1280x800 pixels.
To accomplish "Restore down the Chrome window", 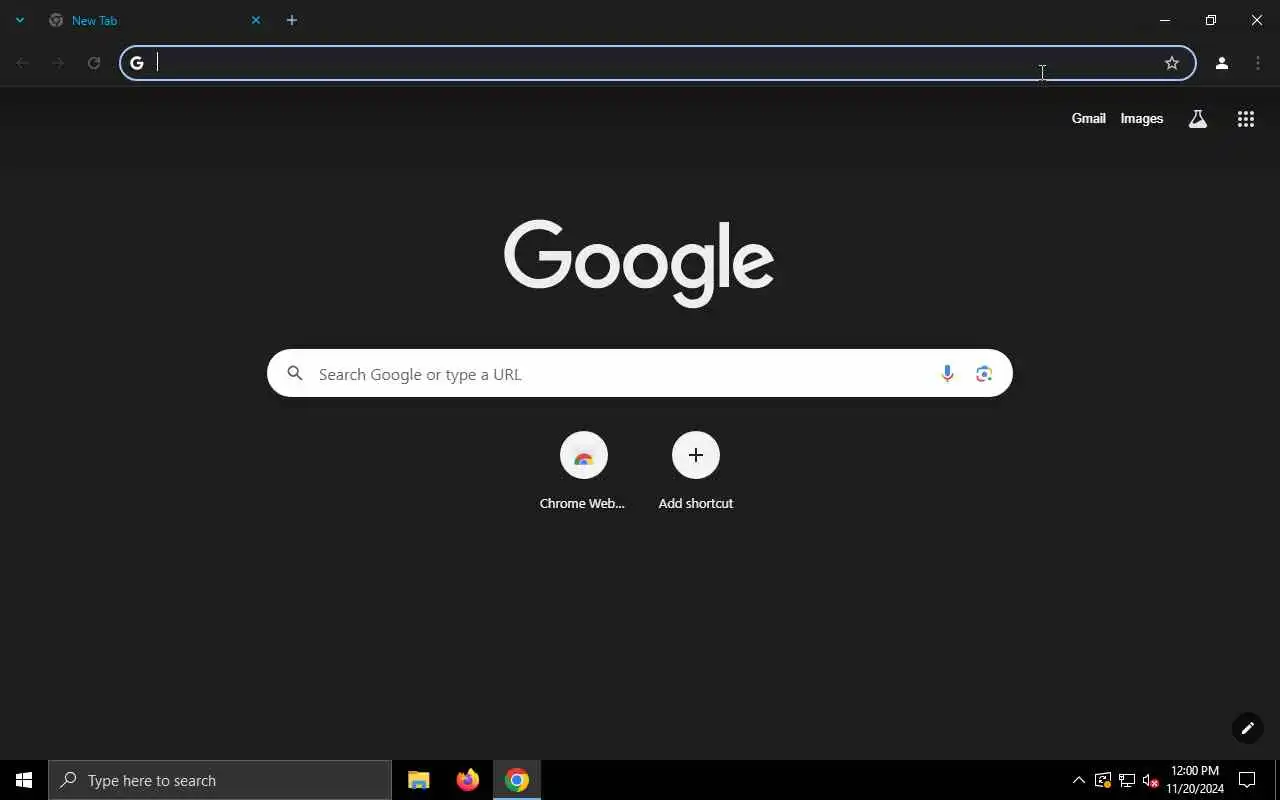I will pos(1211,20).
